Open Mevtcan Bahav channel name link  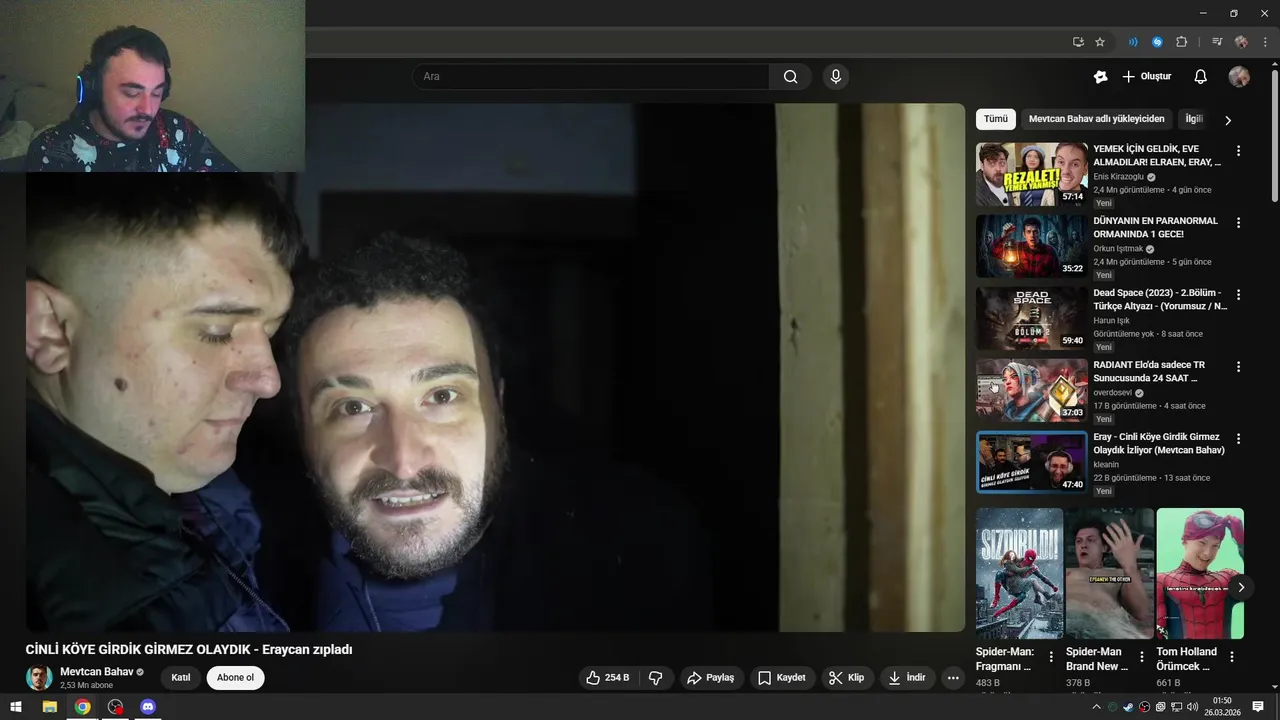pyautogui.click(x=96, y=672)
